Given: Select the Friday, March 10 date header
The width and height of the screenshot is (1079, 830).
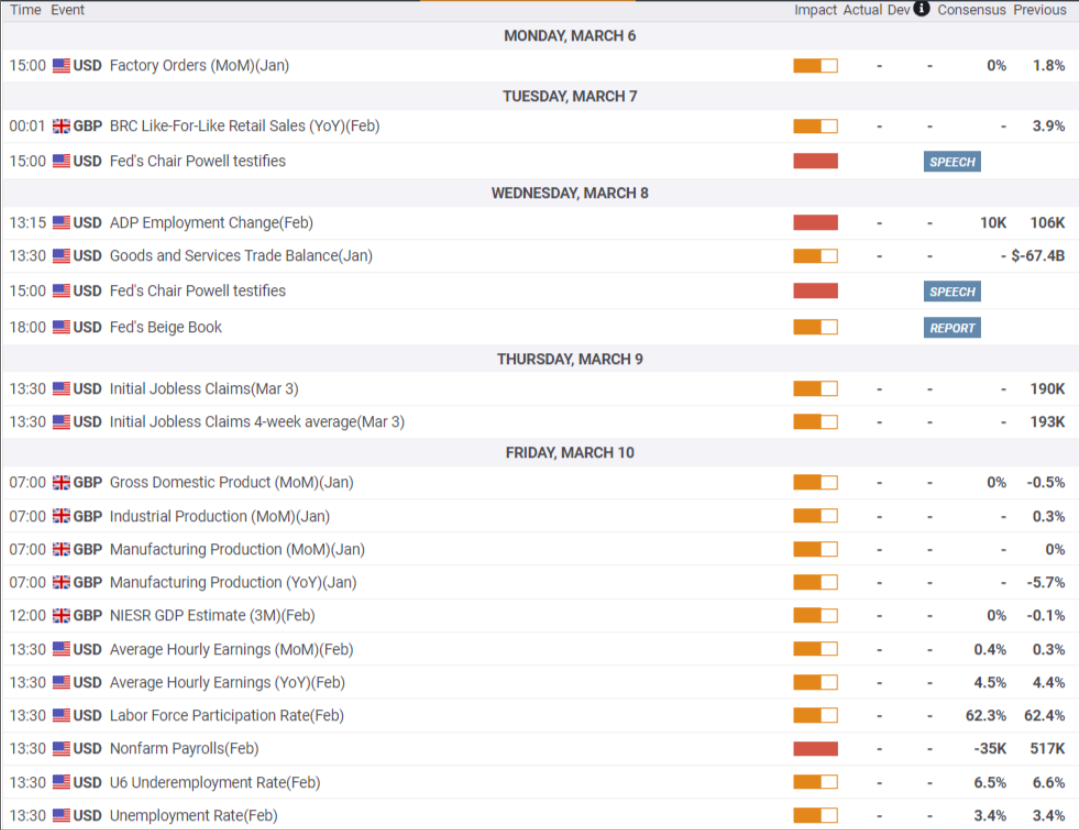Looking at the screenshot, I should click(570, 453).
